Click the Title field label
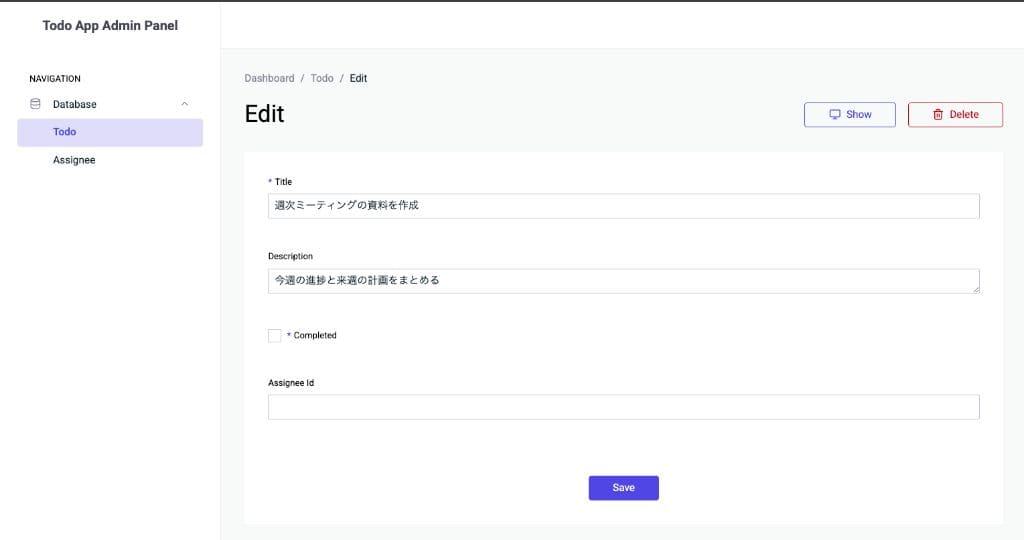Screen dimensions: 1024x540 (x=283, y=182)
